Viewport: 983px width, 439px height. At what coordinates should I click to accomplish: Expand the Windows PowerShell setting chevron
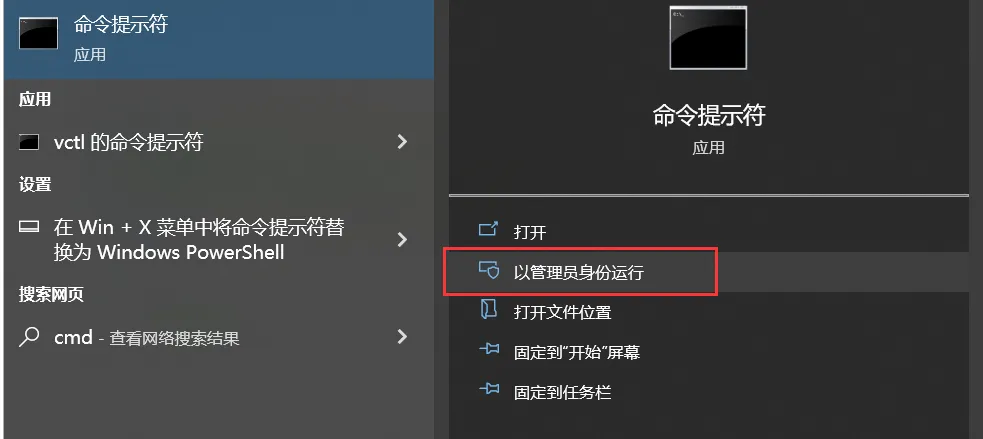402,240
